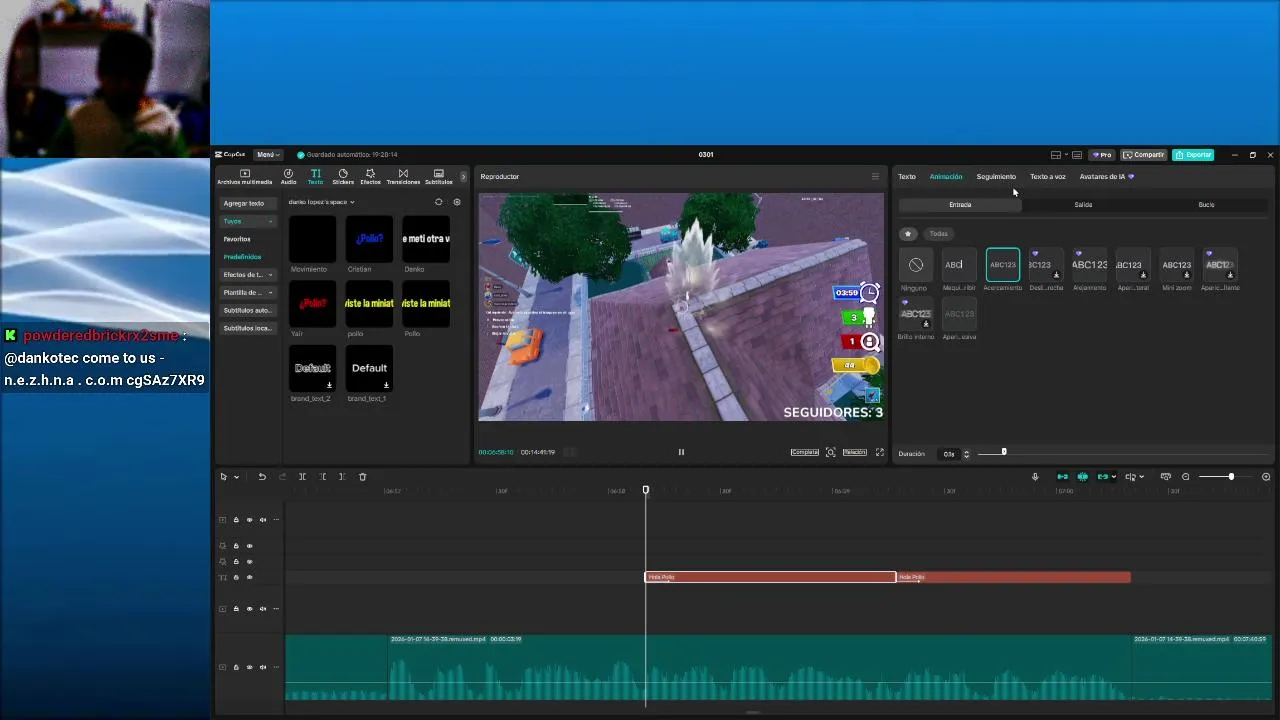Screen dimensions: 1280x720
Task: Expand the Efectos de t... category
Action: tap(270, 275)
